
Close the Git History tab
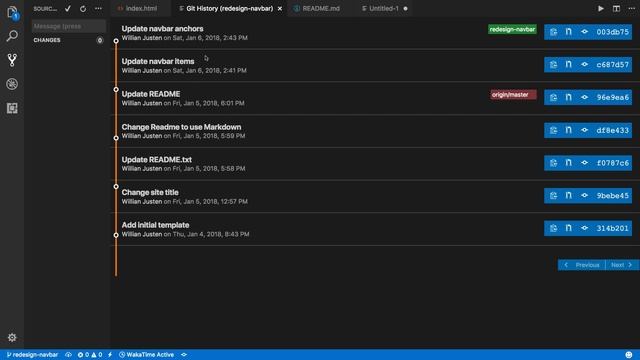tap(280, 9)
